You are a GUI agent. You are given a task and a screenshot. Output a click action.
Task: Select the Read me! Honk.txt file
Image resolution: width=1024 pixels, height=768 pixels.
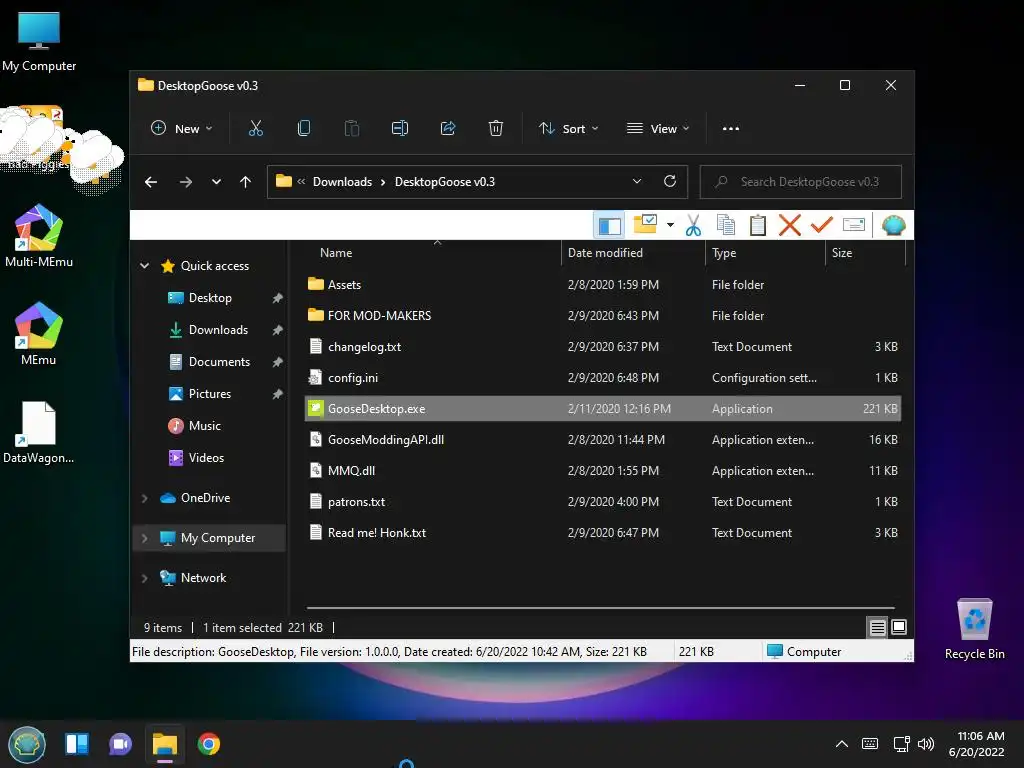click(603, 533)
